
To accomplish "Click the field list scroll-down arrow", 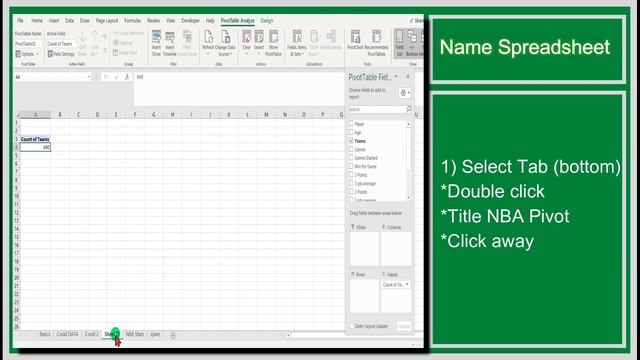I will 409,198.
